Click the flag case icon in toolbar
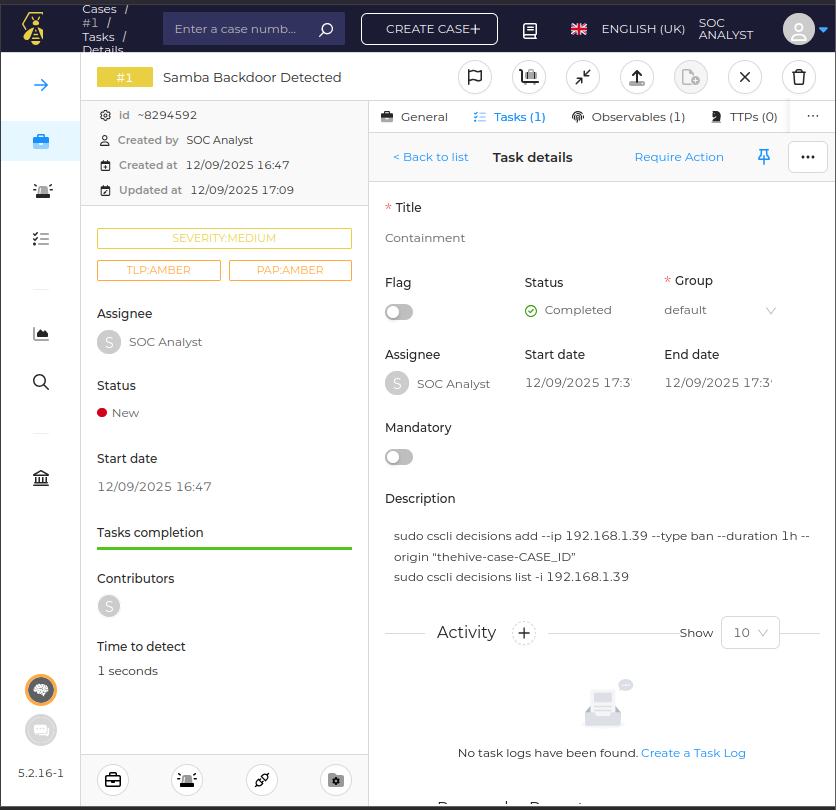 tap(475, 77)
